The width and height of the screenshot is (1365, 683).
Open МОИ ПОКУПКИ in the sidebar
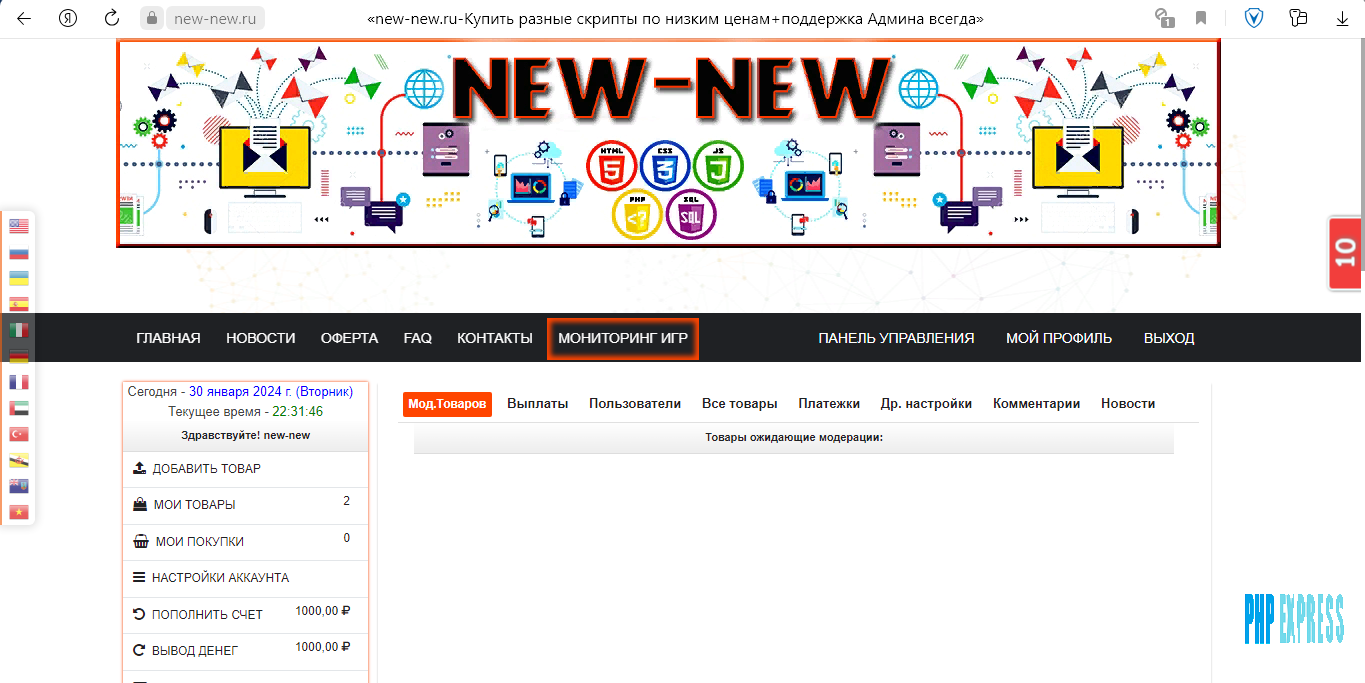coord(200,541)
